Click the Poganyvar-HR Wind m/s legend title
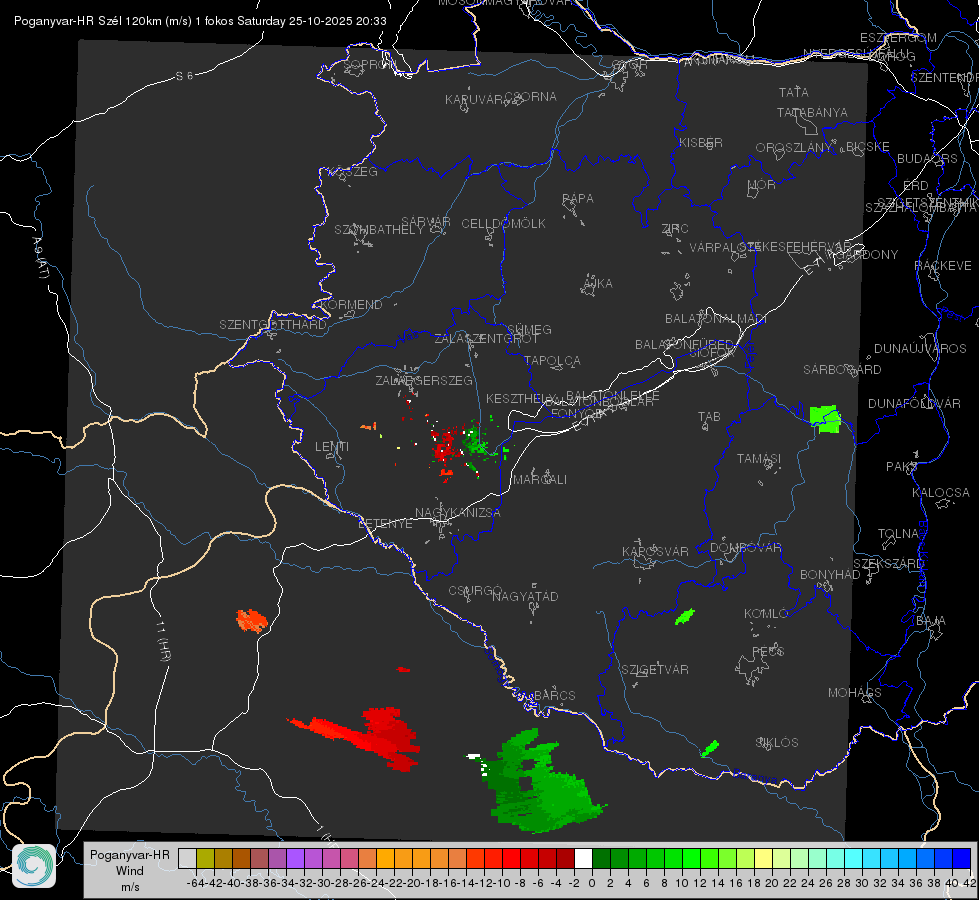The image size is (979, 900). point(130,871)
